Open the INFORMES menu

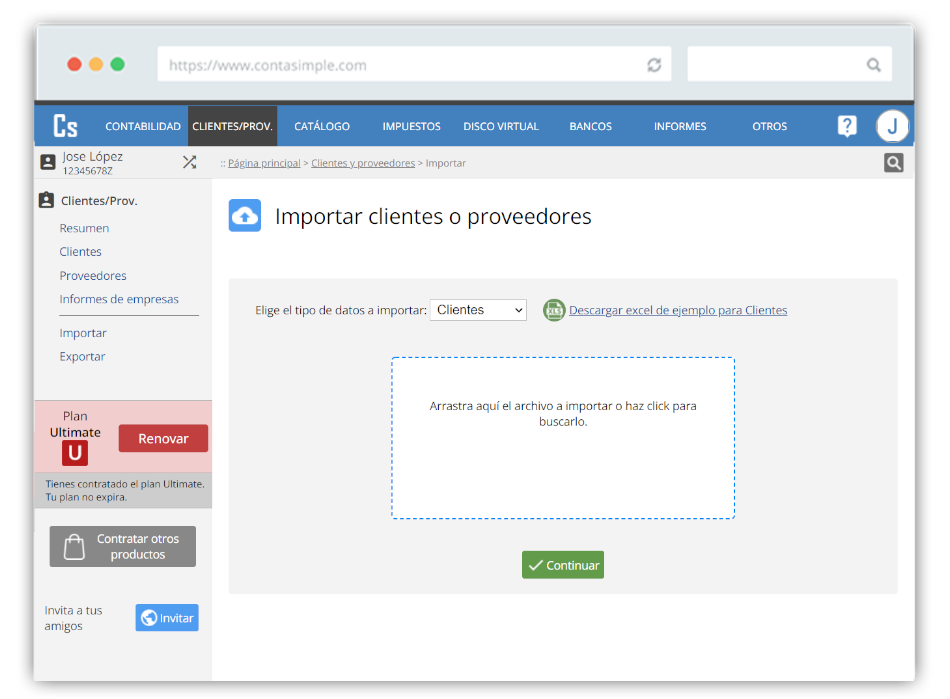pos(680,126)
